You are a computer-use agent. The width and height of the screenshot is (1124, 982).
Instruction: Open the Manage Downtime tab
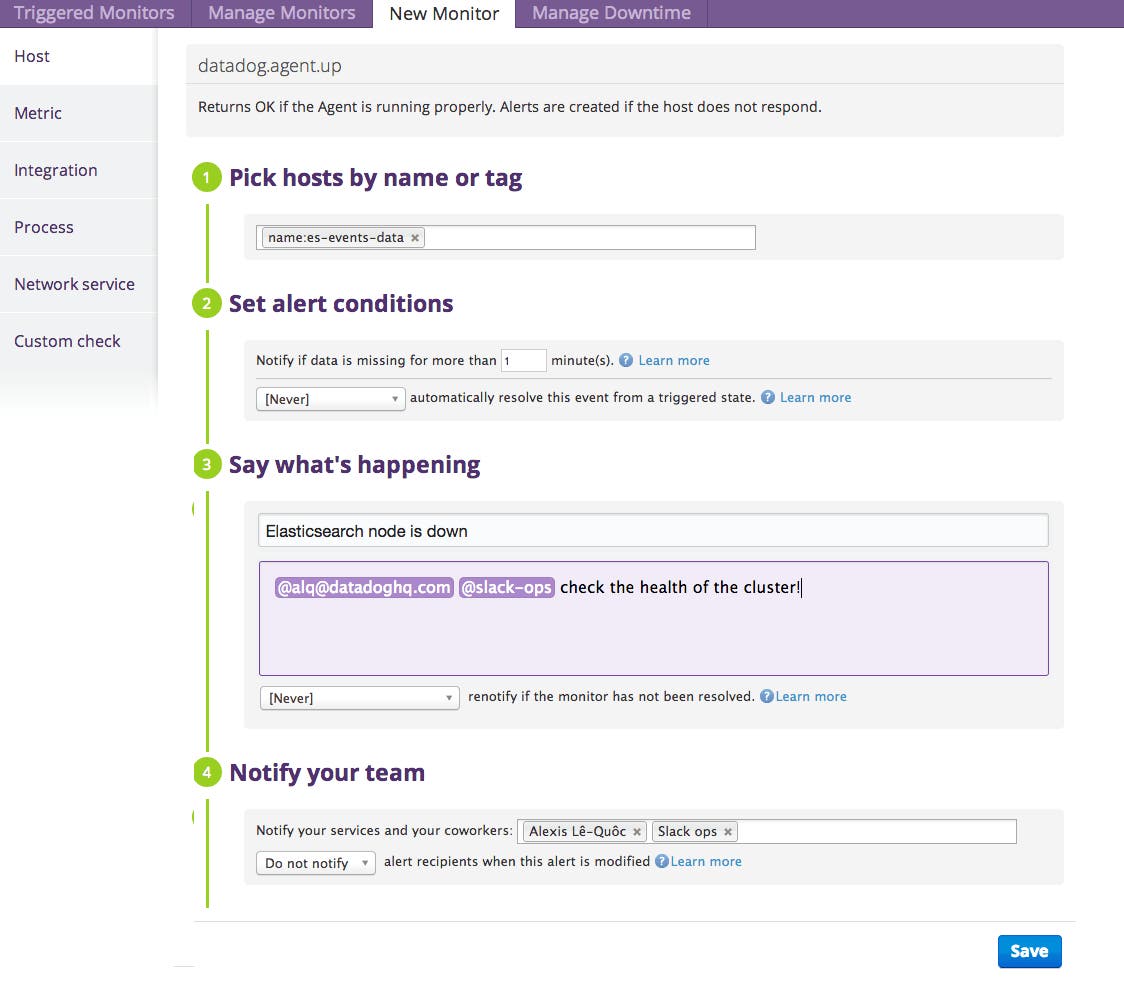tap(610, 13)
